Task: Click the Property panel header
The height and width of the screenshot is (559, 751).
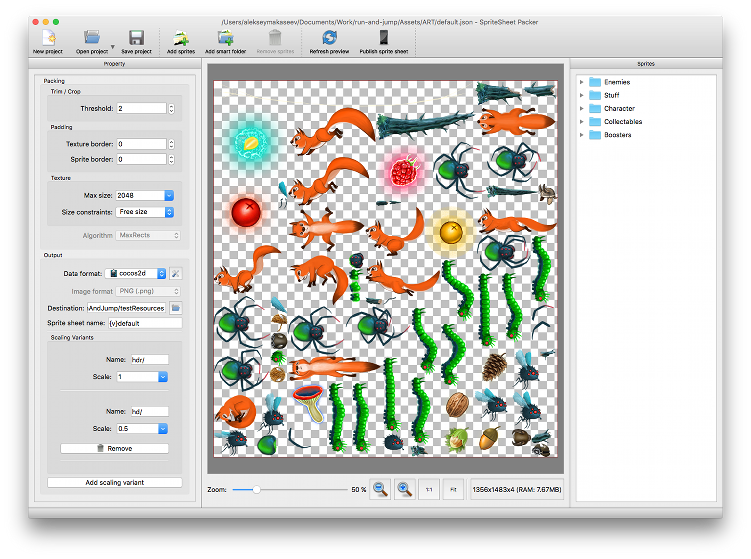Action: (114, 64)
